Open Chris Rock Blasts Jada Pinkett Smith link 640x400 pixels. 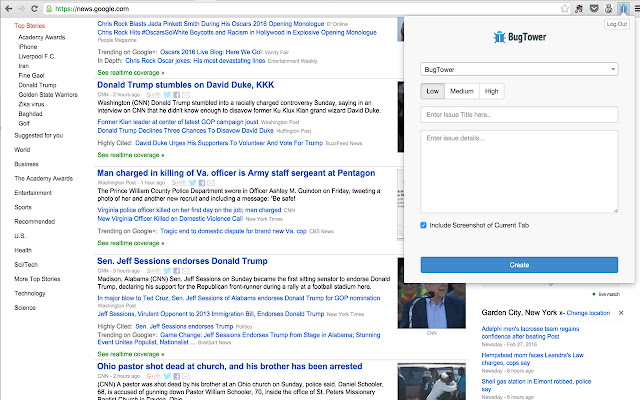point(211,24)
